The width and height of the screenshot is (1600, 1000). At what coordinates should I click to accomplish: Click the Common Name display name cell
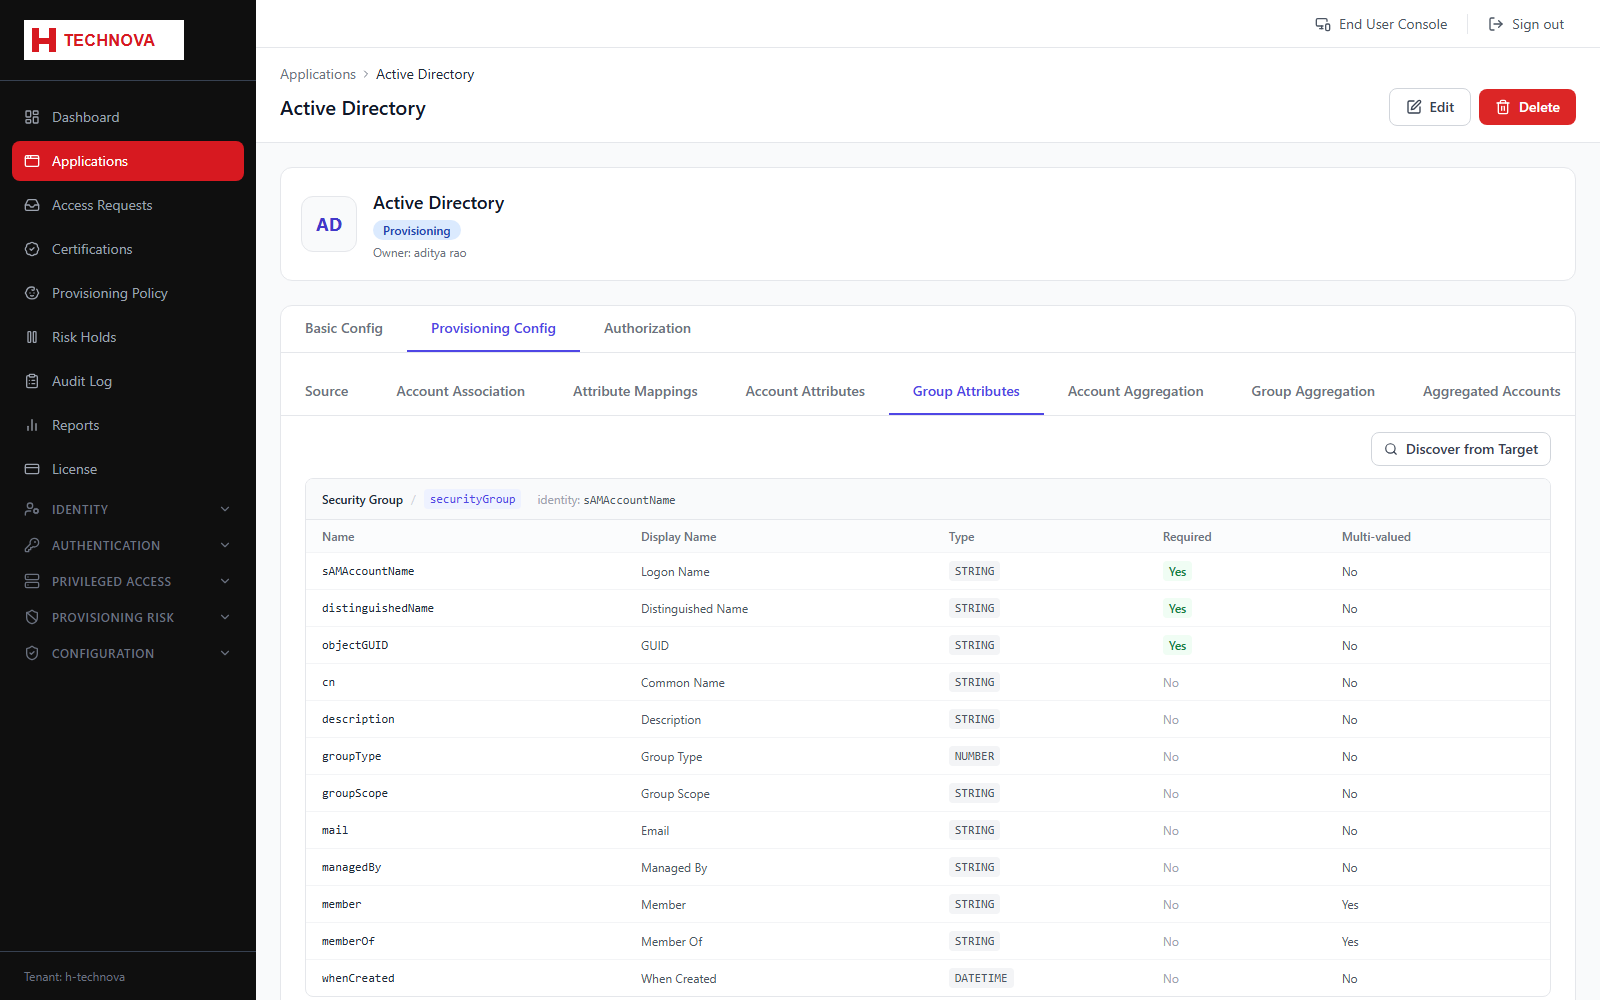683,683
